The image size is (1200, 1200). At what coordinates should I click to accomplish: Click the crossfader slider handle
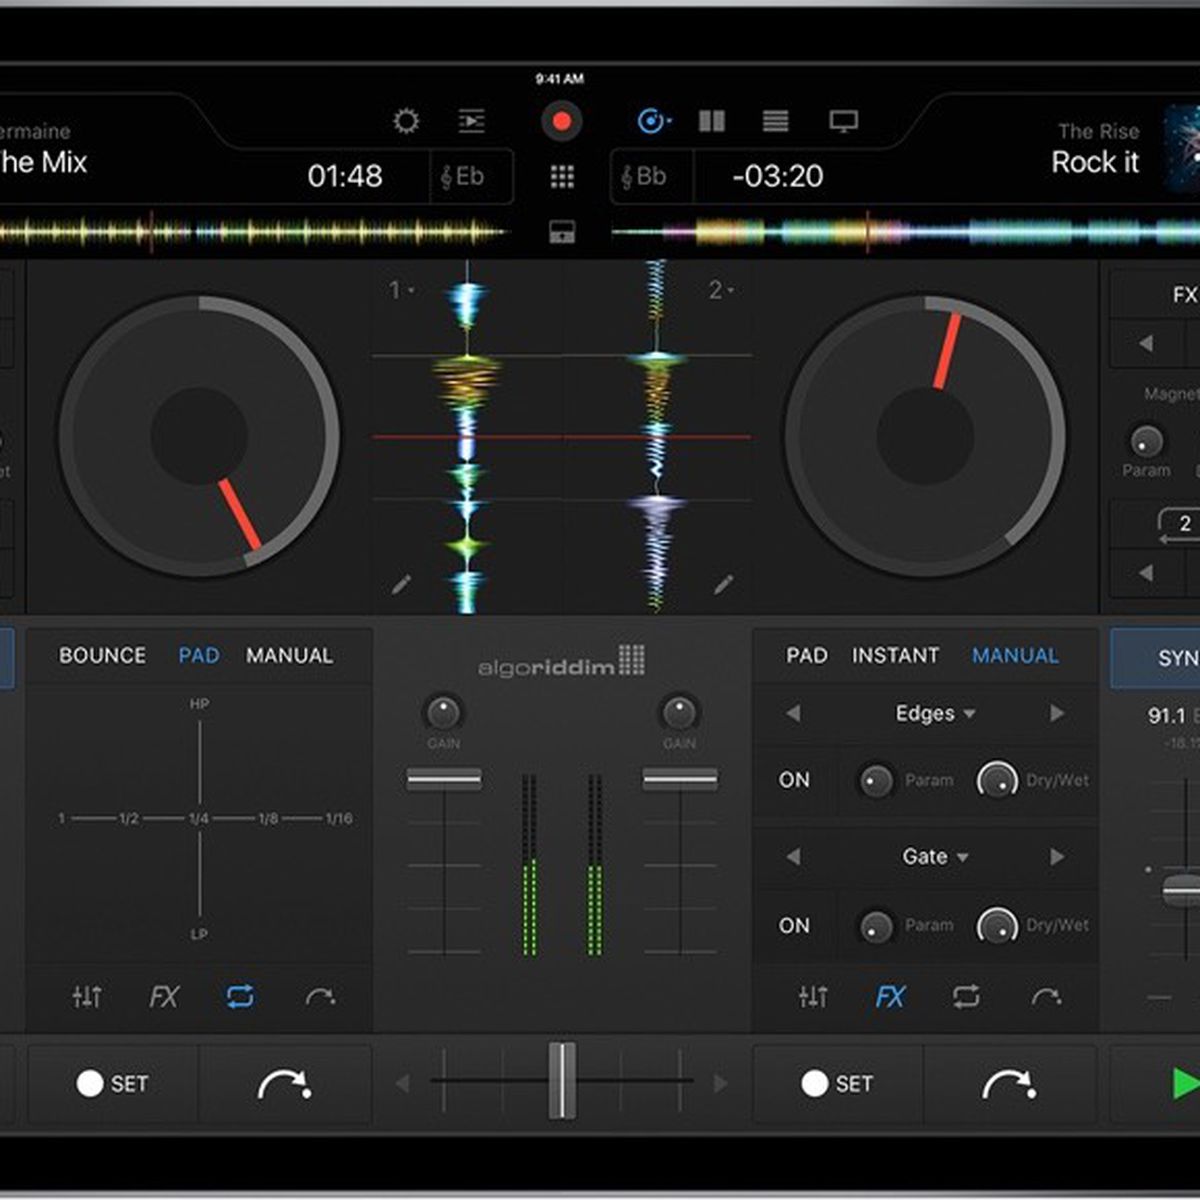562,1081
